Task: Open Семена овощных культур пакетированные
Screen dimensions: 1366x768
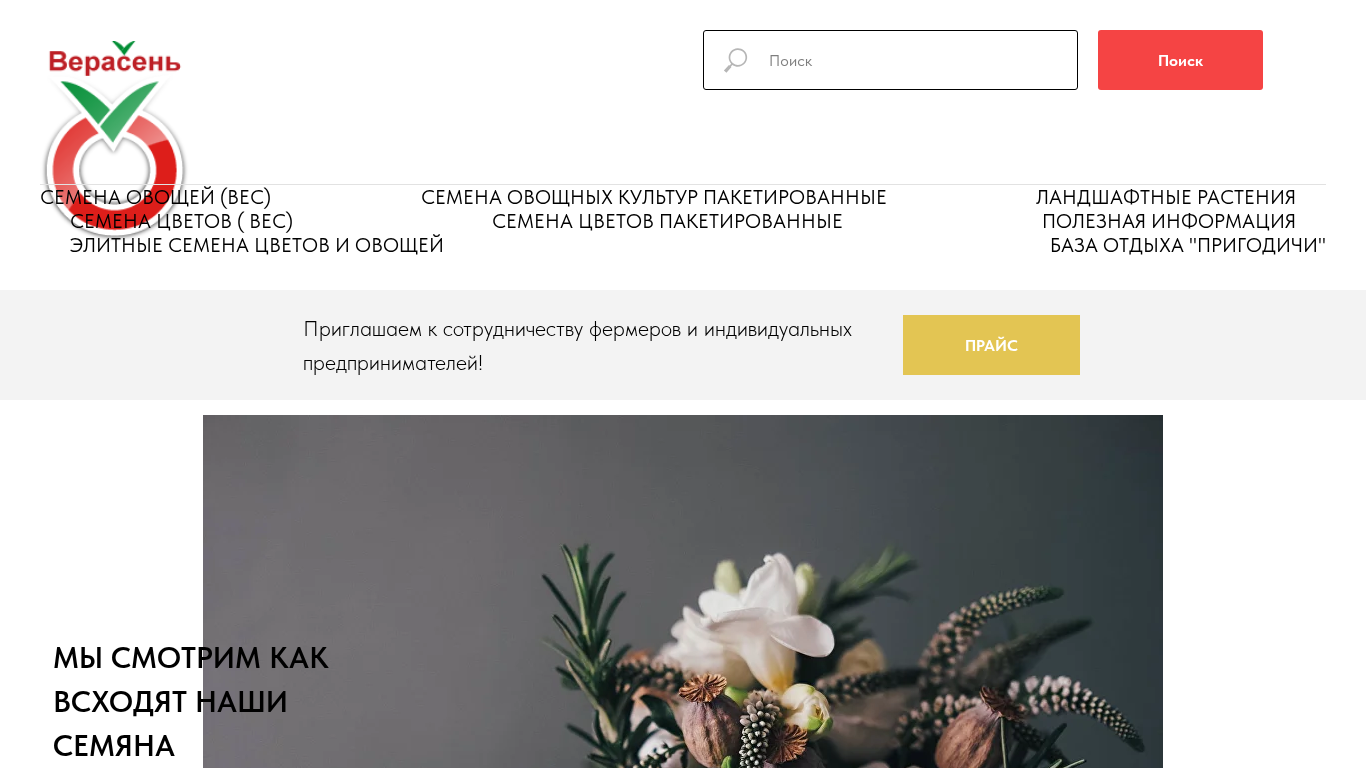Action: click(654, 197)
